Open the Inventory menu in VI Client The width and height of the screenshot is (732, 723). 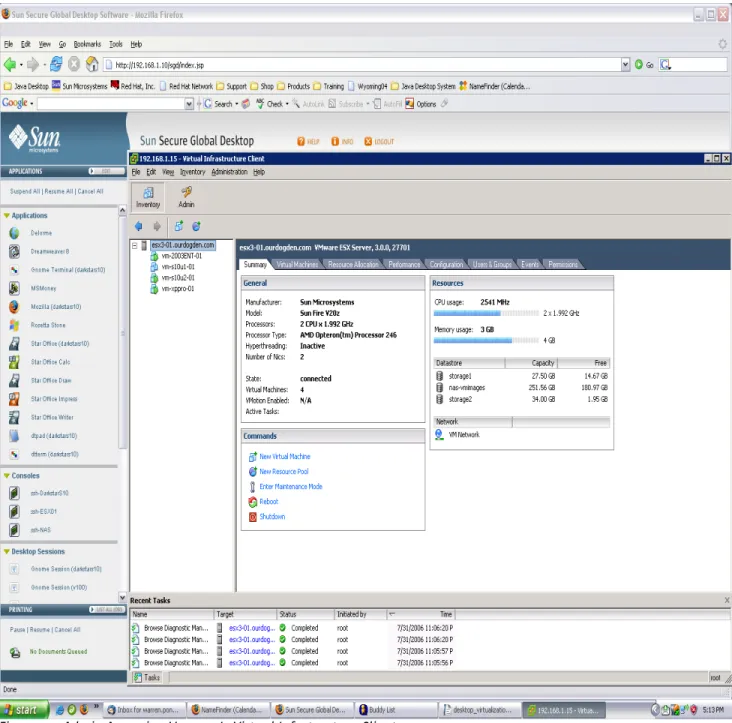tap(192, 172)
